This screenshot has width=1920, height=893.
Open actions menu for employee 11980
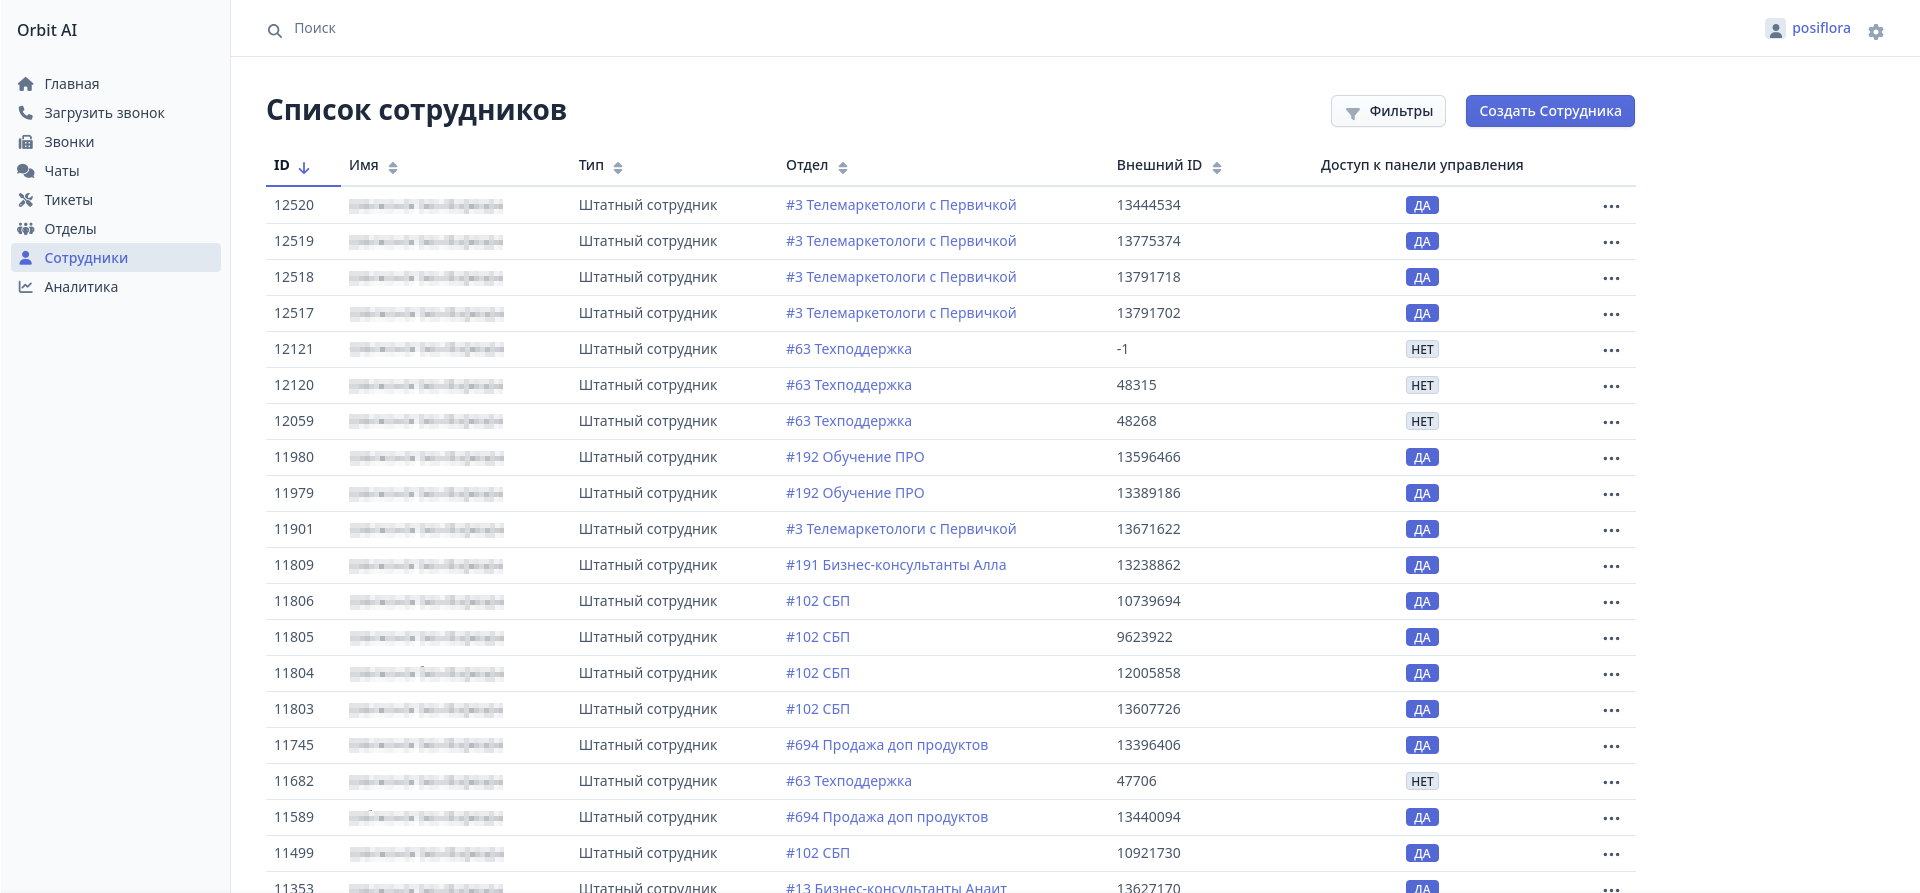(1611, 458)
